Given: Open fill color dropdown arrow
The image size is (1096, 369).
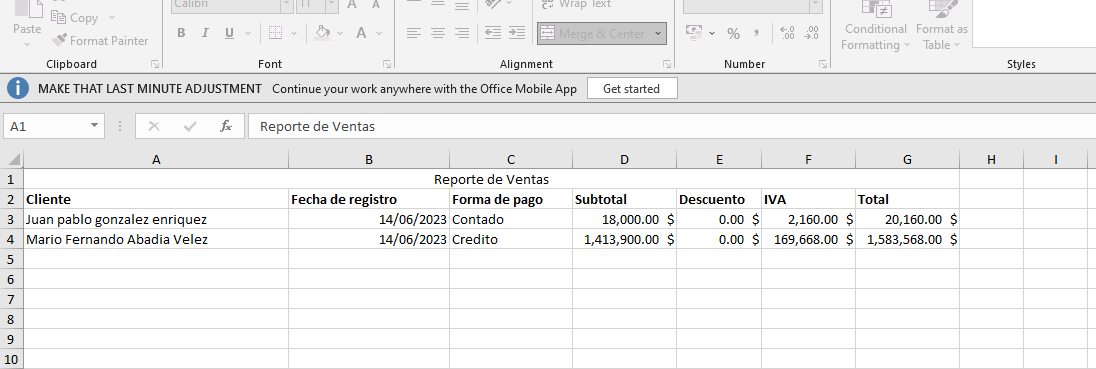Looking at the screenshot, I should (340, 33).
